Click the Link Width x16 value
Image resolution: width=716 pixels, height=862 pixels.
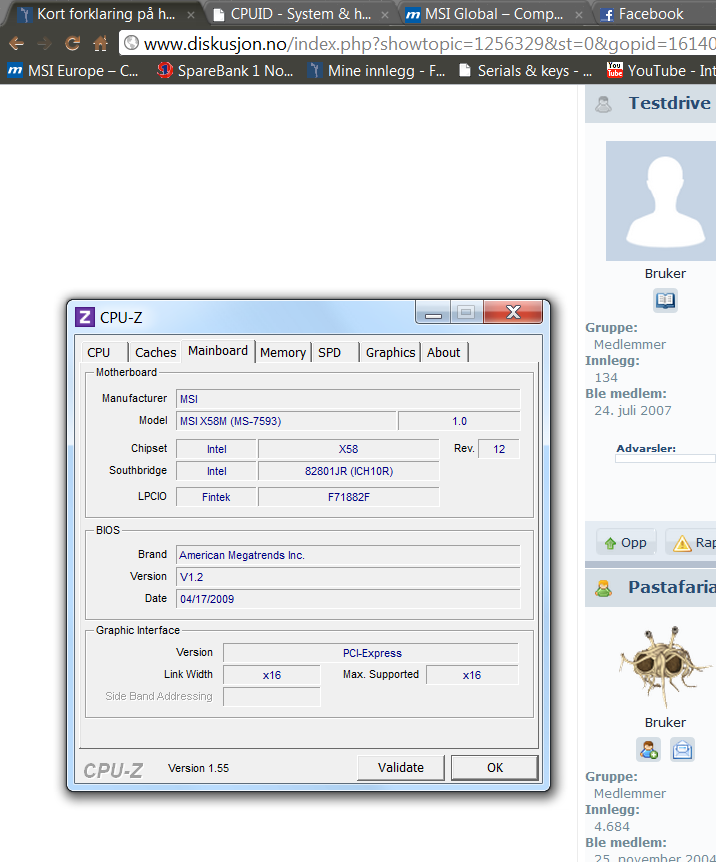272,675
